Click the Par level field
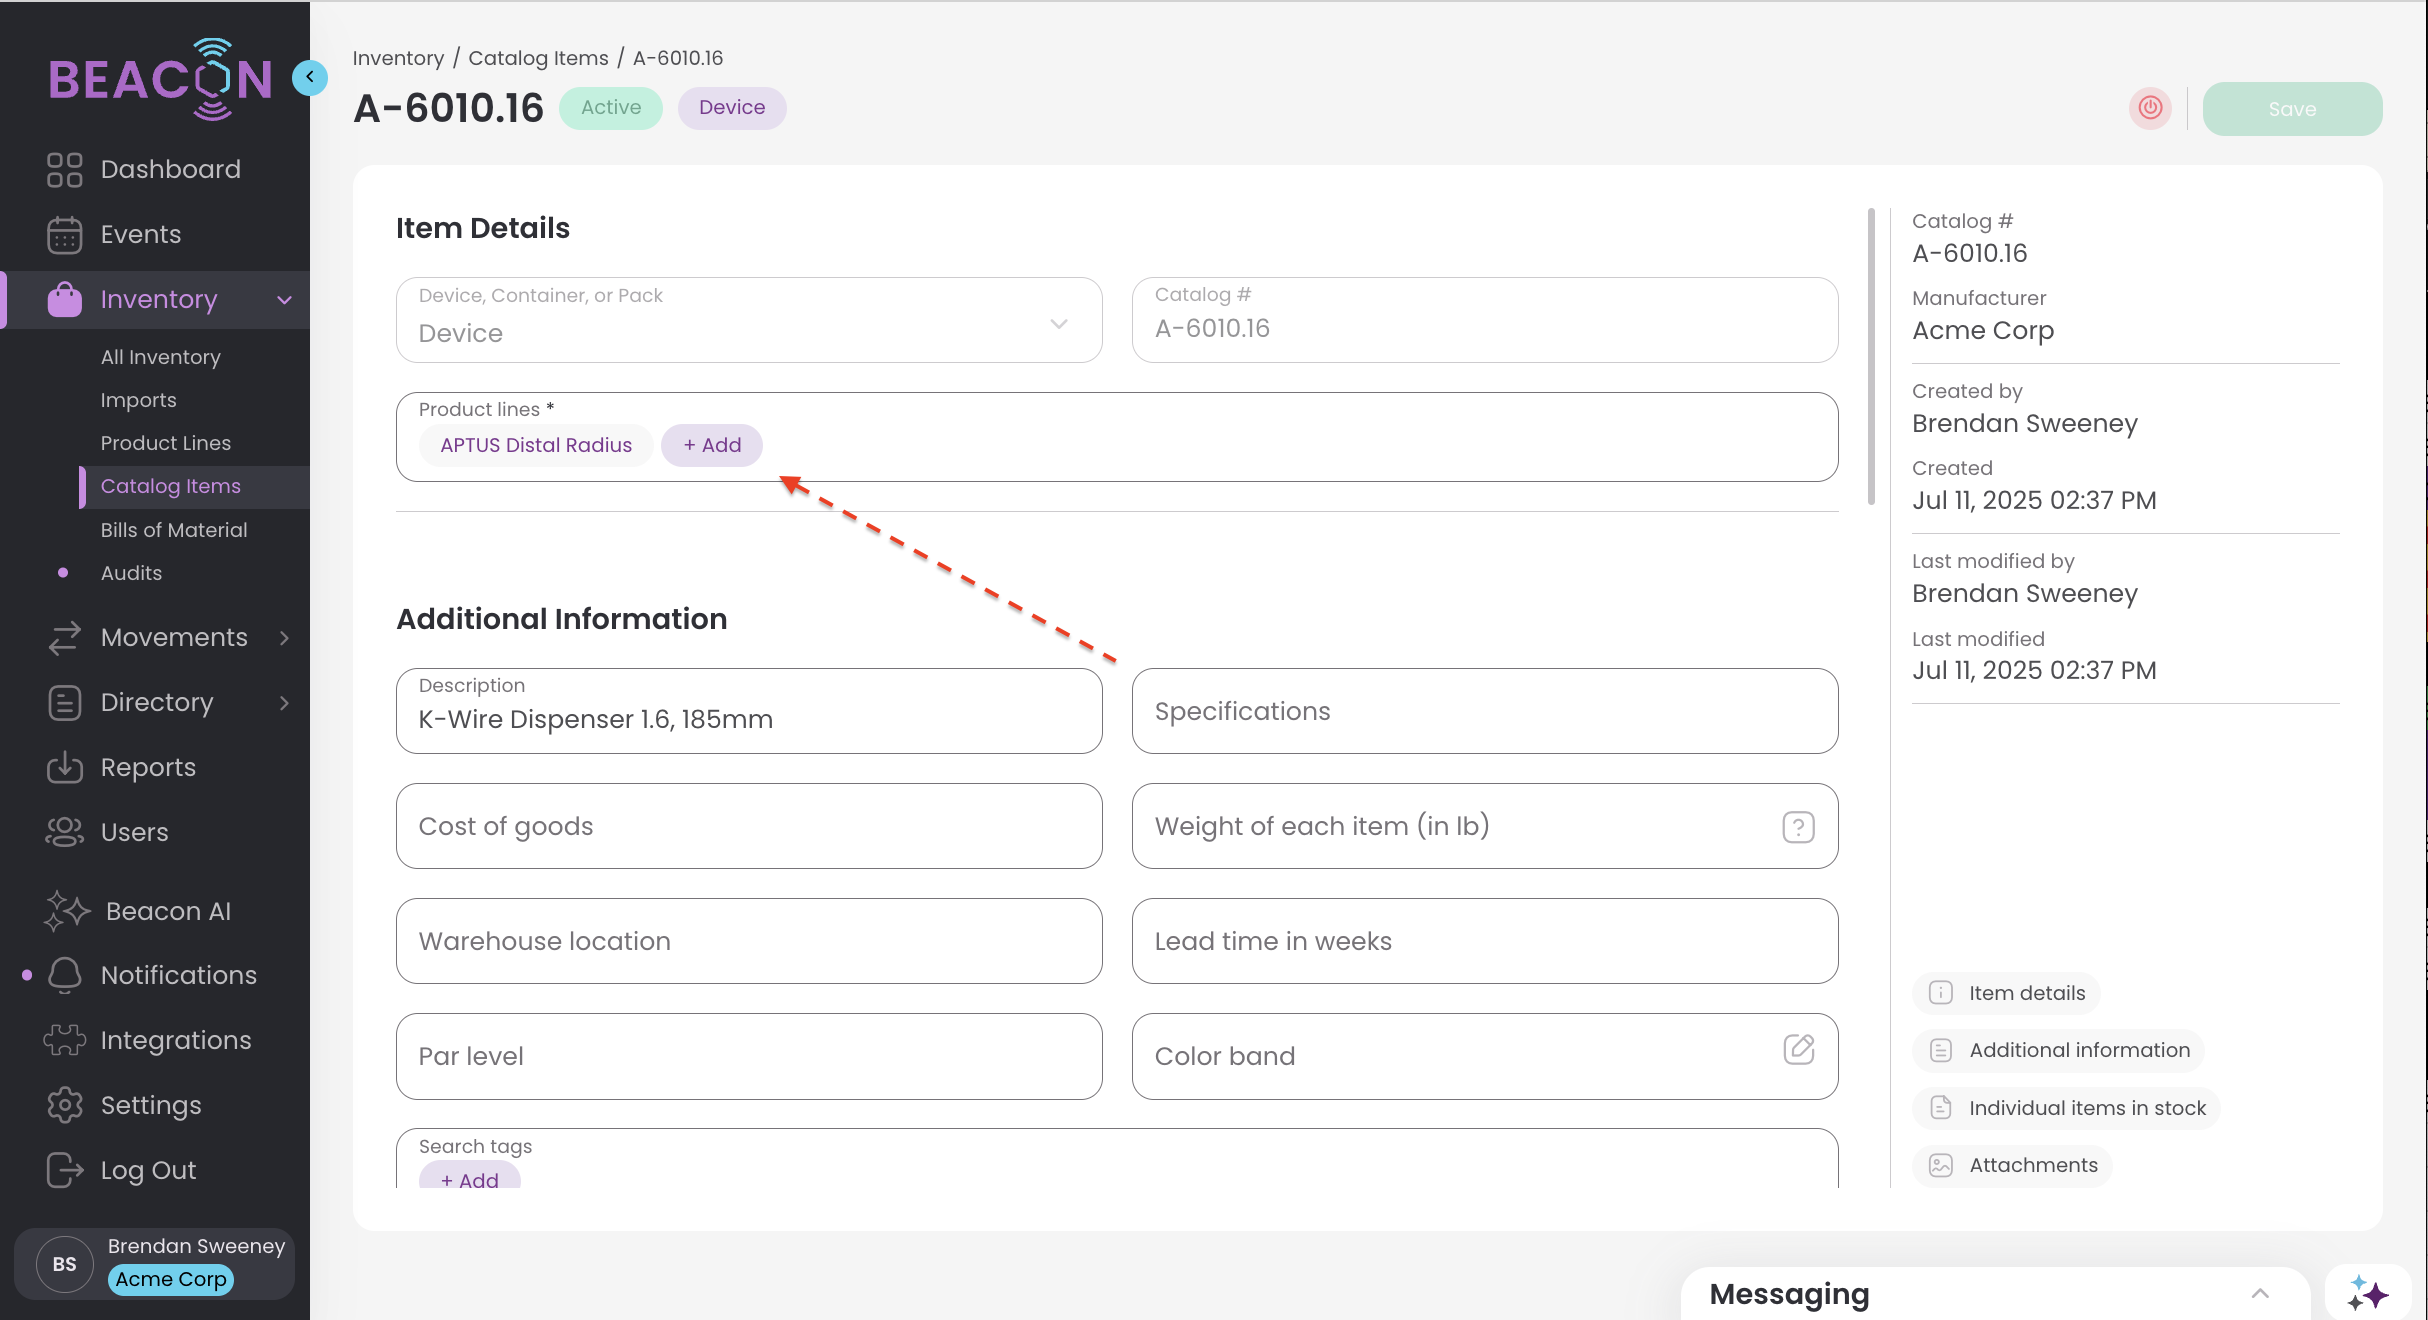Image resolution: width=2428 pixels, height=1320 pixels. (x=749, y=1056)
